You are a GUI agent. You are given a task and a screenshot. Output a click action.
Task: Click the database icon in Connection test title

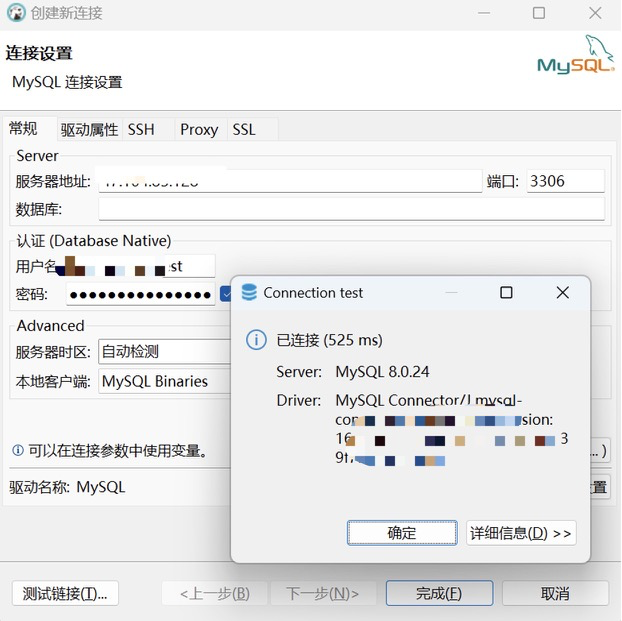pyautogui.click(x=249, y=293)
